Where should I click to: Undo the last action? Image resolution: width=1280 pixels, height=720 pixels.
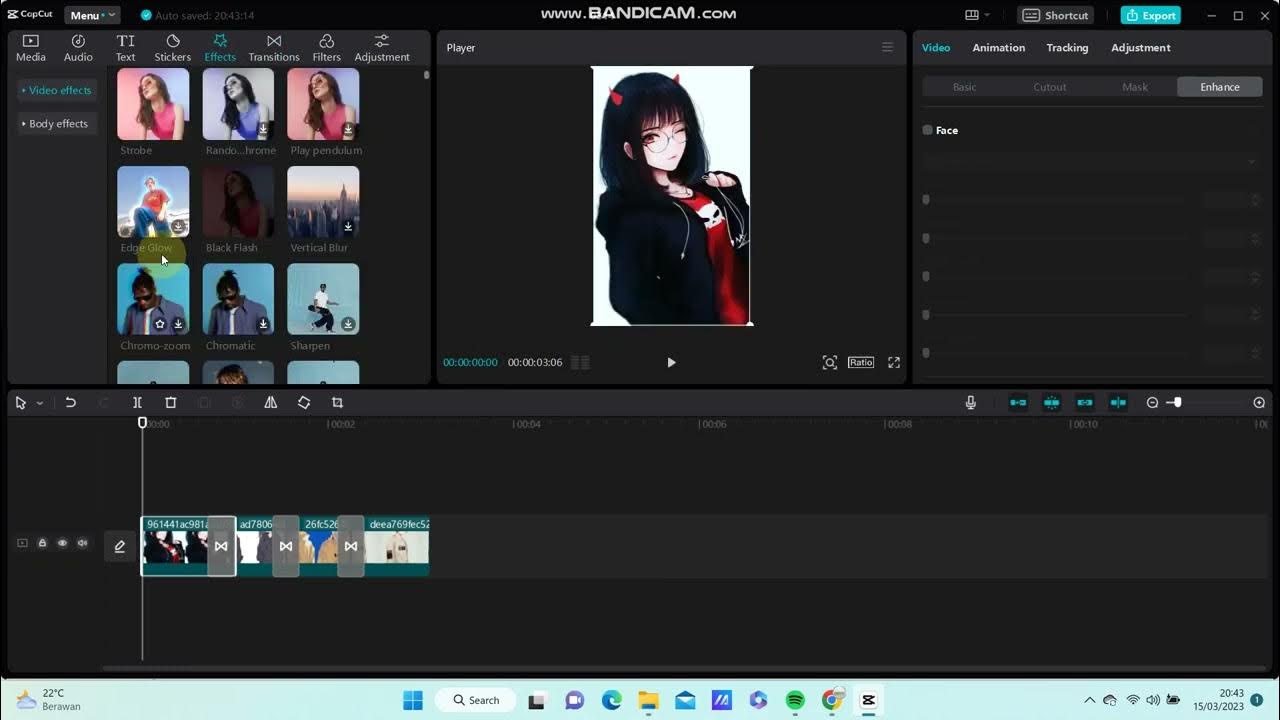70,402
